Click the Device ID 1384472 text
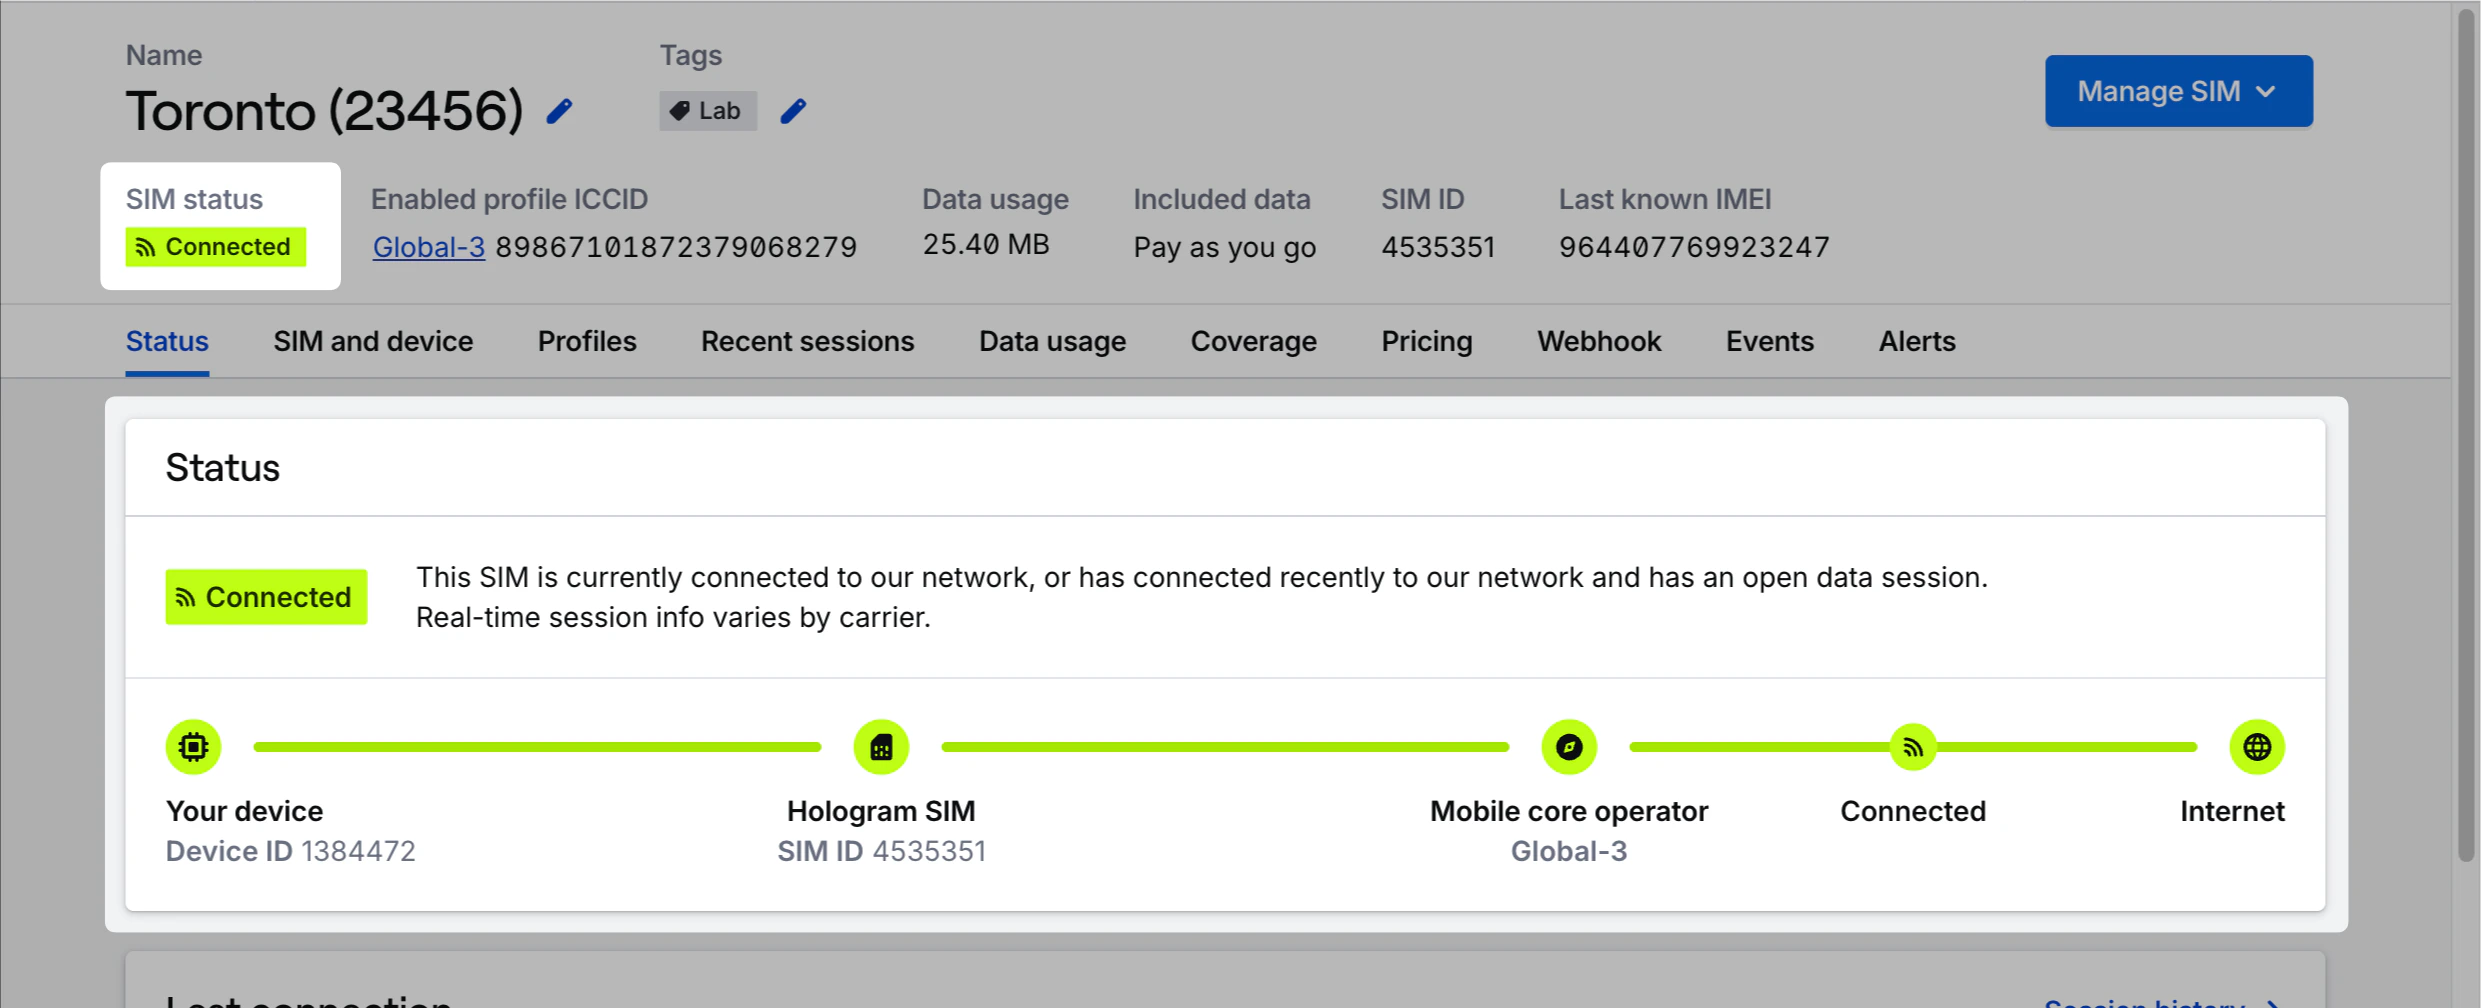 291,851
